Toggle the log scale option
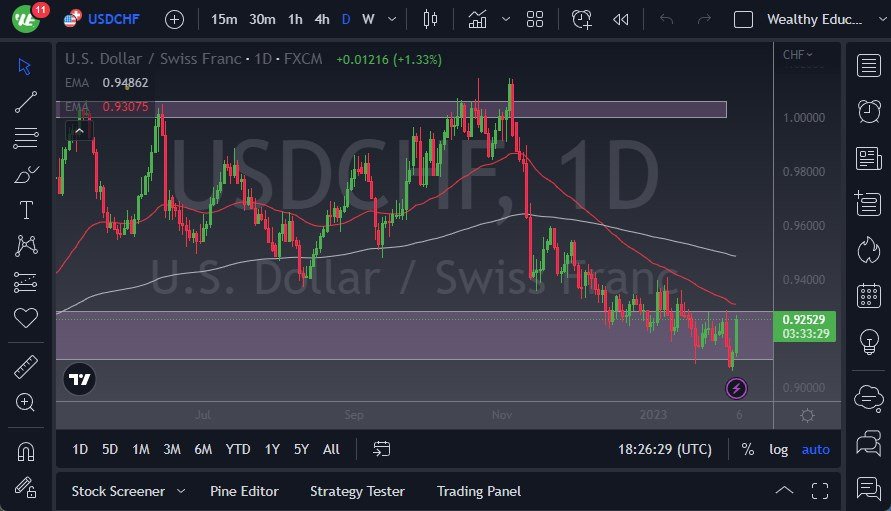The height and width of the screenshot is (511, 891). pyautogui.click(x=778, y=449)
